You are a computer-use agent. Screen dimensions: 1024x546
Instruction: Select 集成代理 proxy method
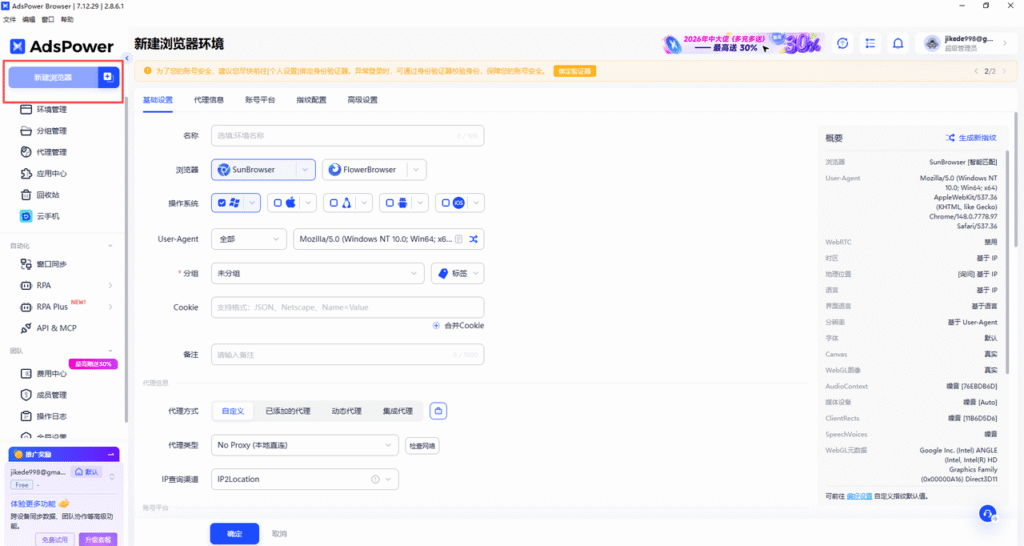[398, 411]
